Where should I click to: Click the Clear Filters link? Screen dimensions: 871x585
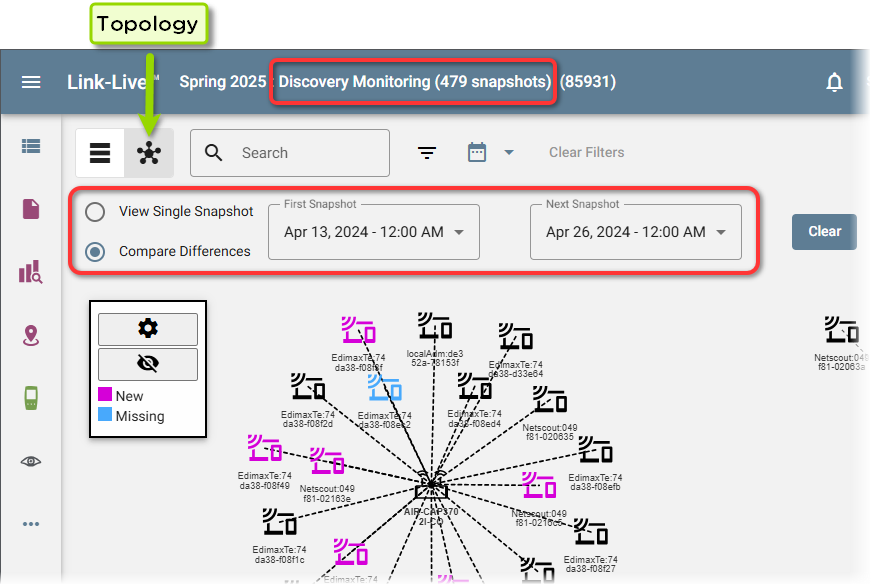[x=586, y=153]
